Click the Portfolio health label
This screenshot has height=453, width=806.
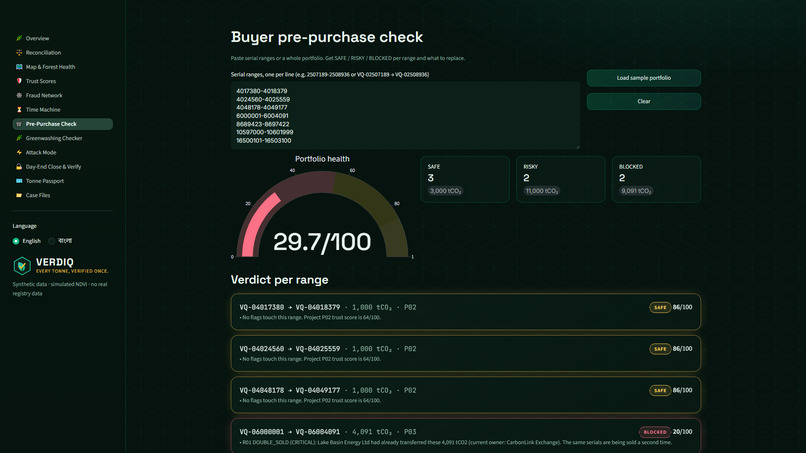coord(322,159)
